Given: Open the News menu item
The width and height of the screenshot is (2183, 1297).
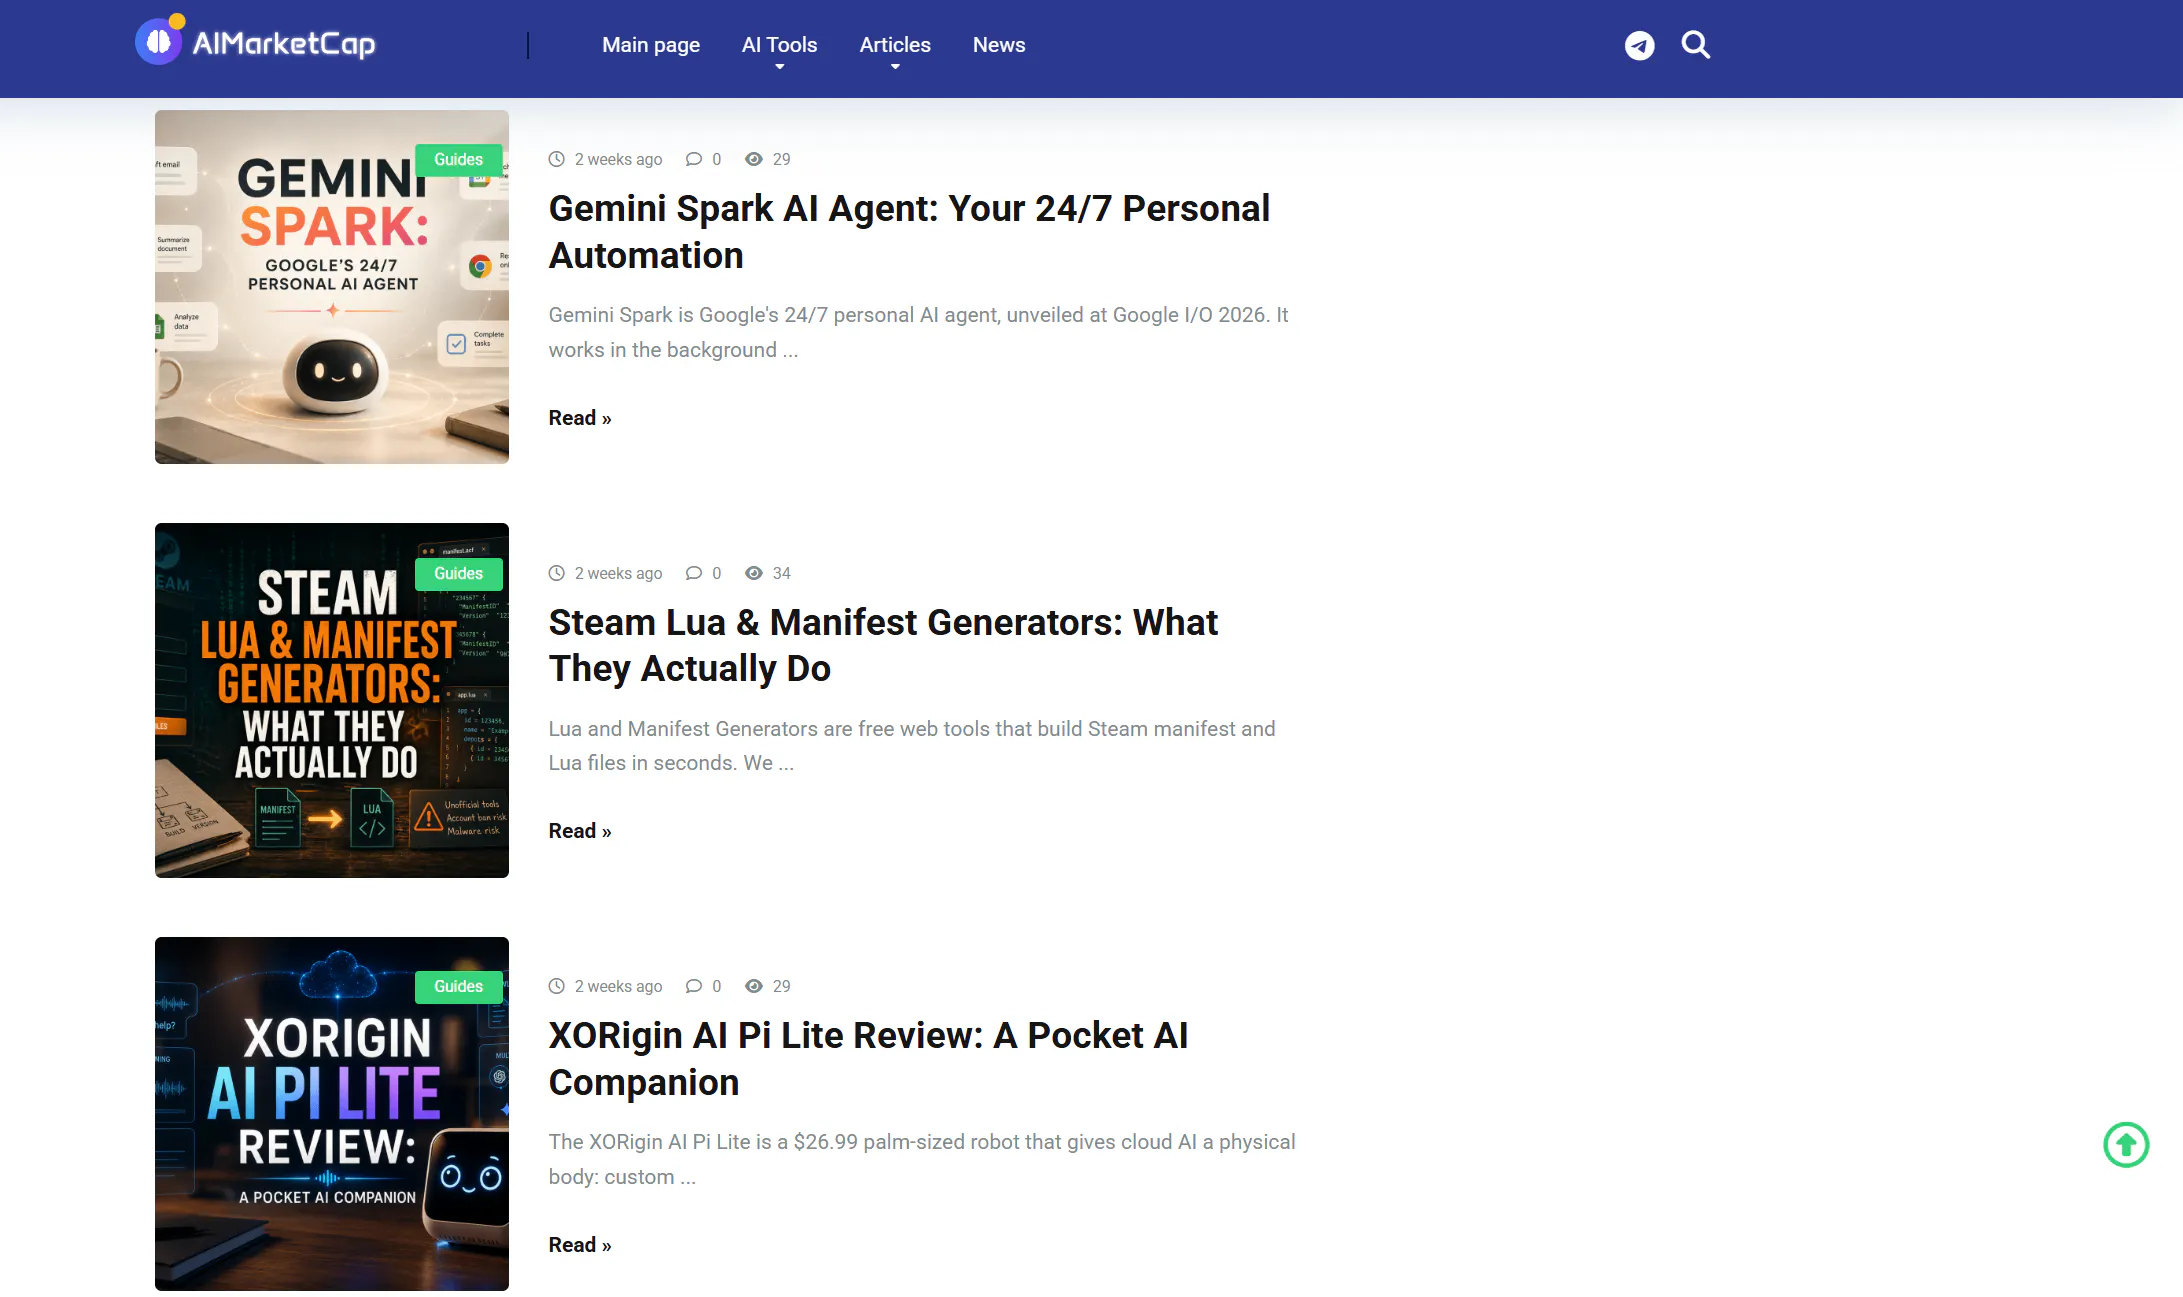Looking at the screenshot, I should [999, 45].
